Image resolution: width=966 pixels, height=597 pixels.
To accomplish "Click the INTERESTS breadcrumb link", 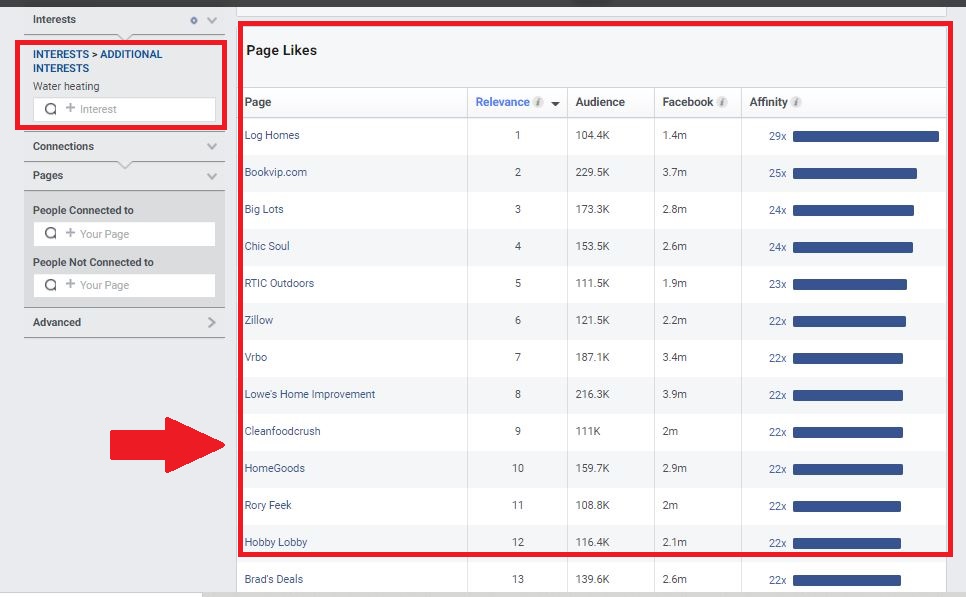I will (x=60, y=54).
